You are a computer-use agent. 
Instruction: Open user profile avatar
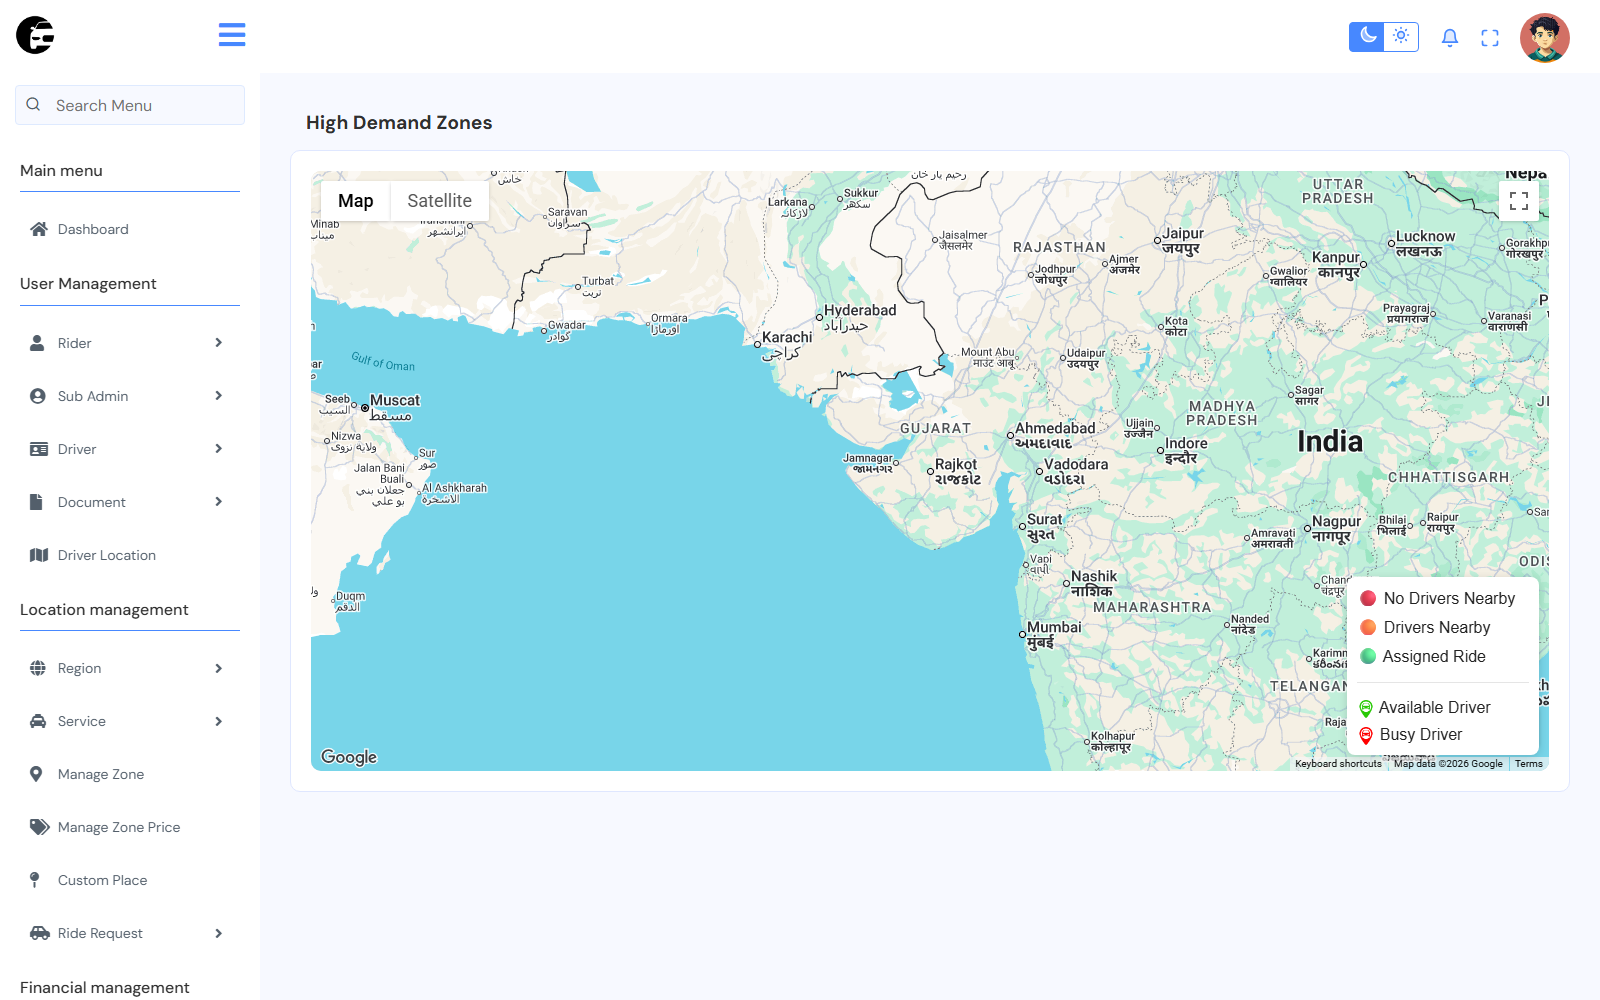click(1545, 38)
